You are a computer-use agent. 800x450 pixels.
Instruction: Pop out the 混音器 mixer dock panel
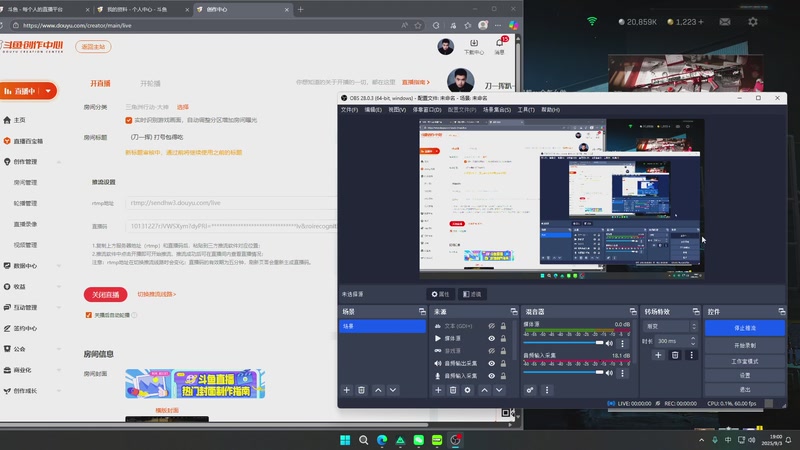click(633, 311)
